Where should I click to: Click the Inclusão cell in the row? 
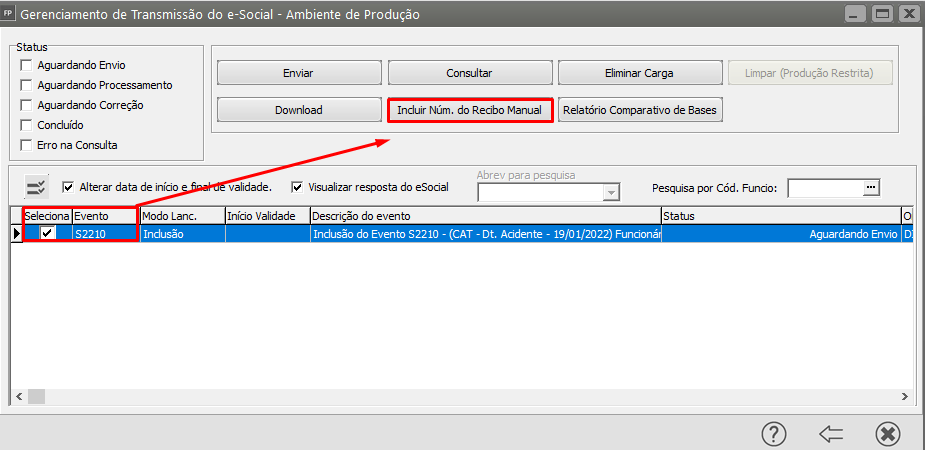(183, 234)
